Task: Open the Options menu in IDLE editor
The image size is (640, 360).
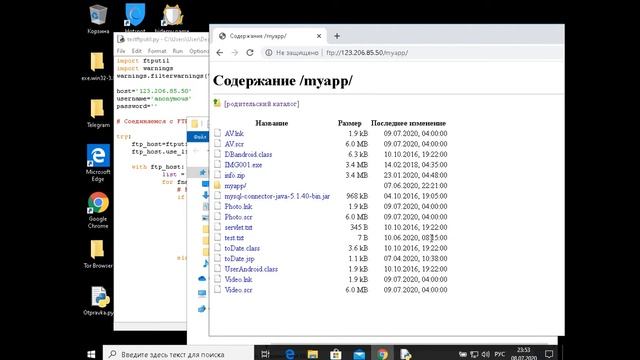Action: click(199, 51)
